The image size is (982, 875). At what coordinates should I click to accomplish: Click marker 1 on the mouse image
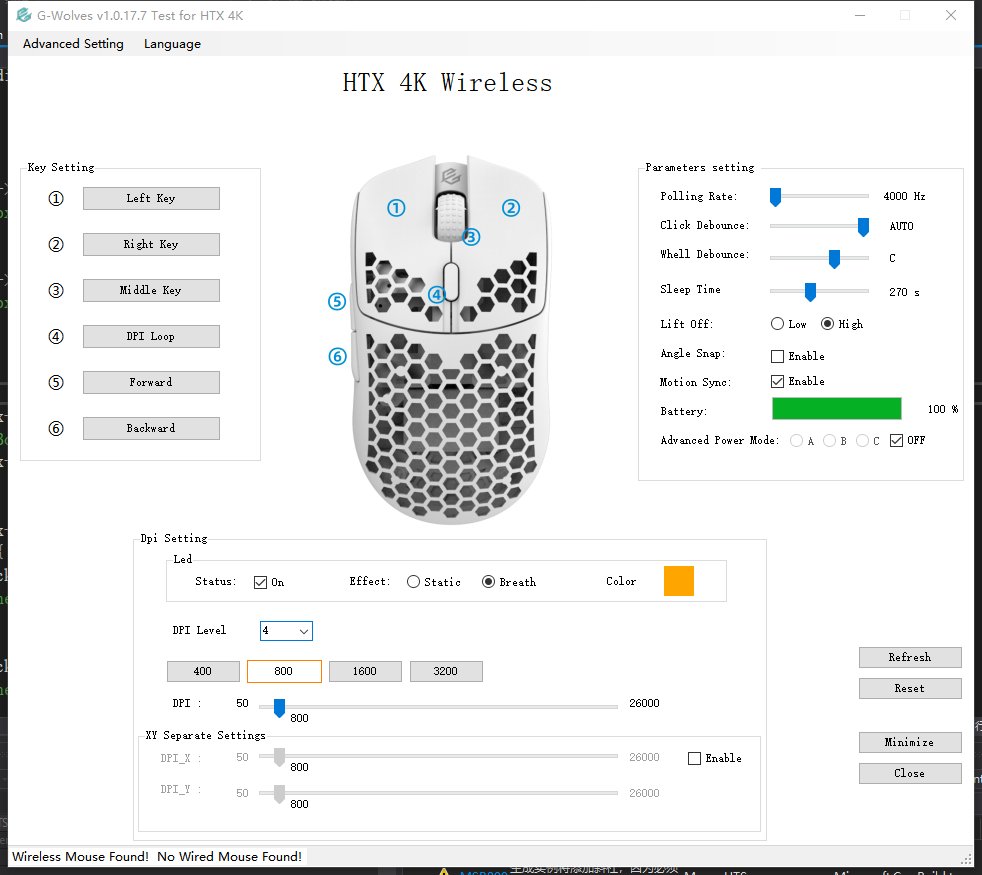[x=396, y=208]
